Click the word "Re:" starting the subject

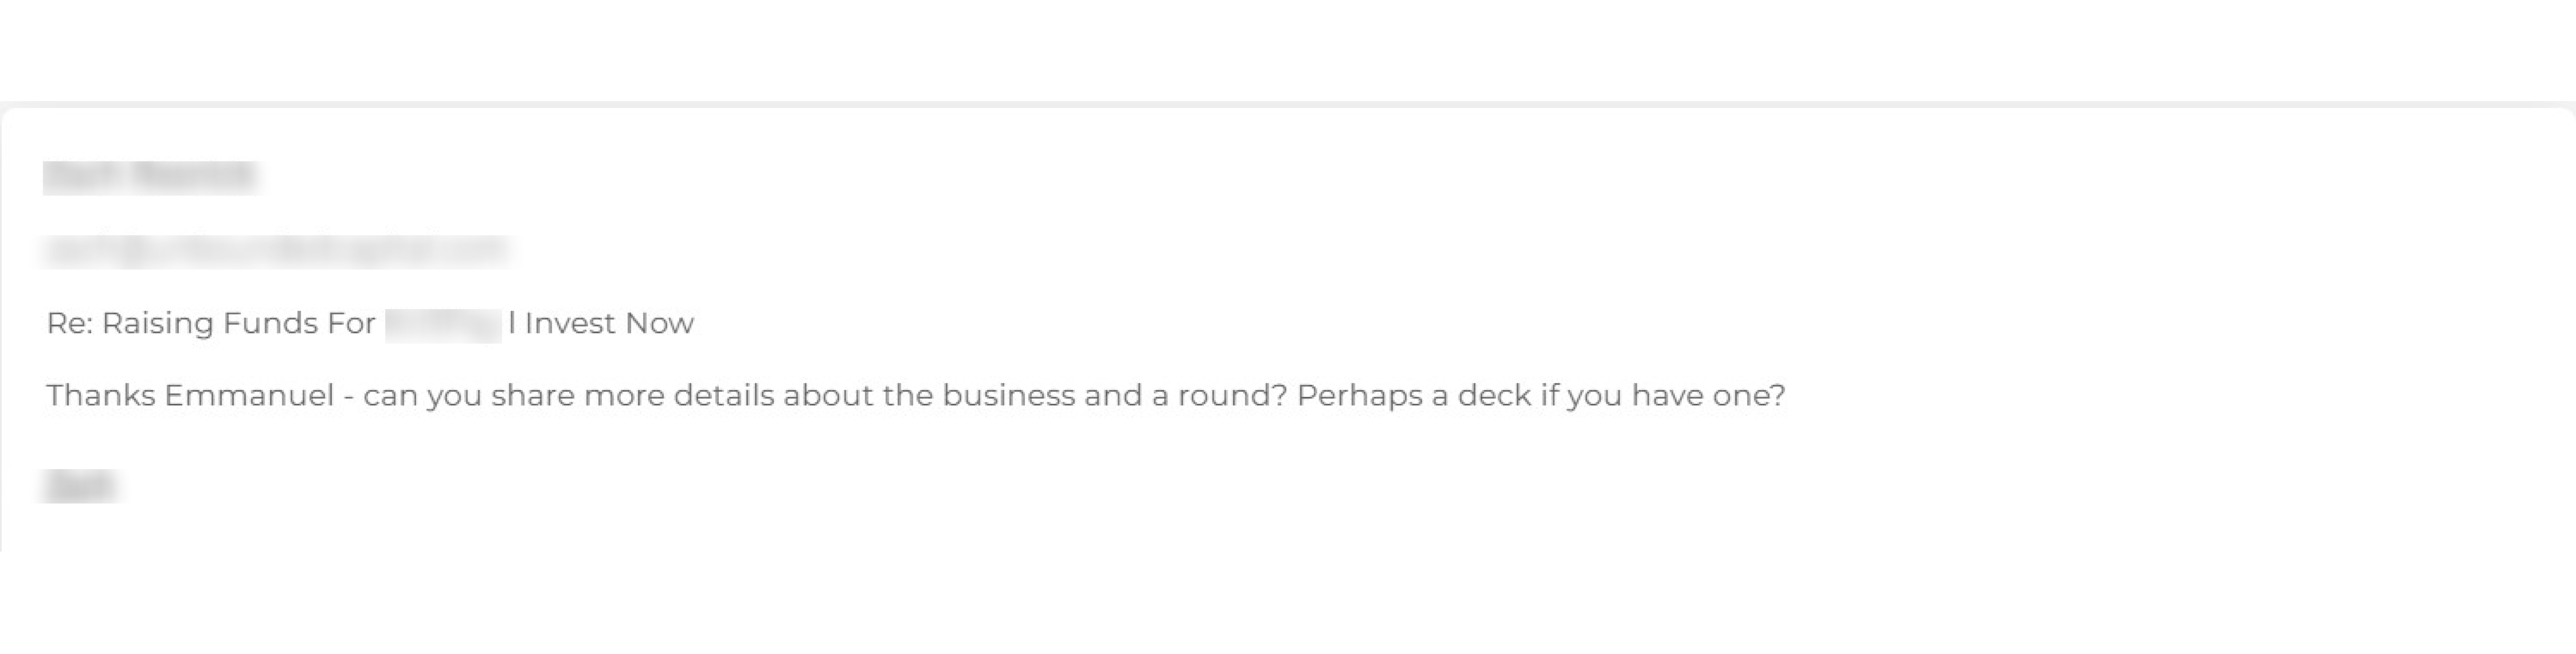69,324
